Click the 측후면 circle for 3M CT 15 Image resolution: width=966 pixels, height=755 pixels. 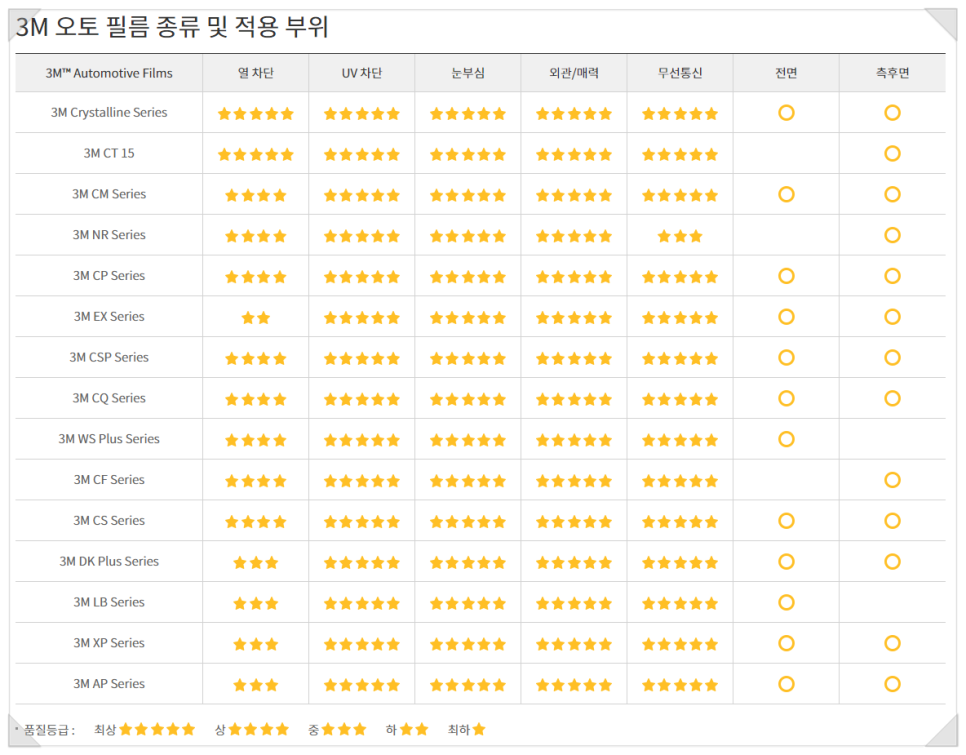892,153
